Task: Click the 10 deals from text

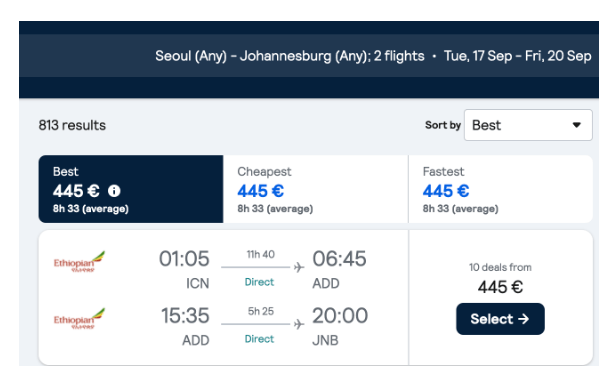Action: 500,267
